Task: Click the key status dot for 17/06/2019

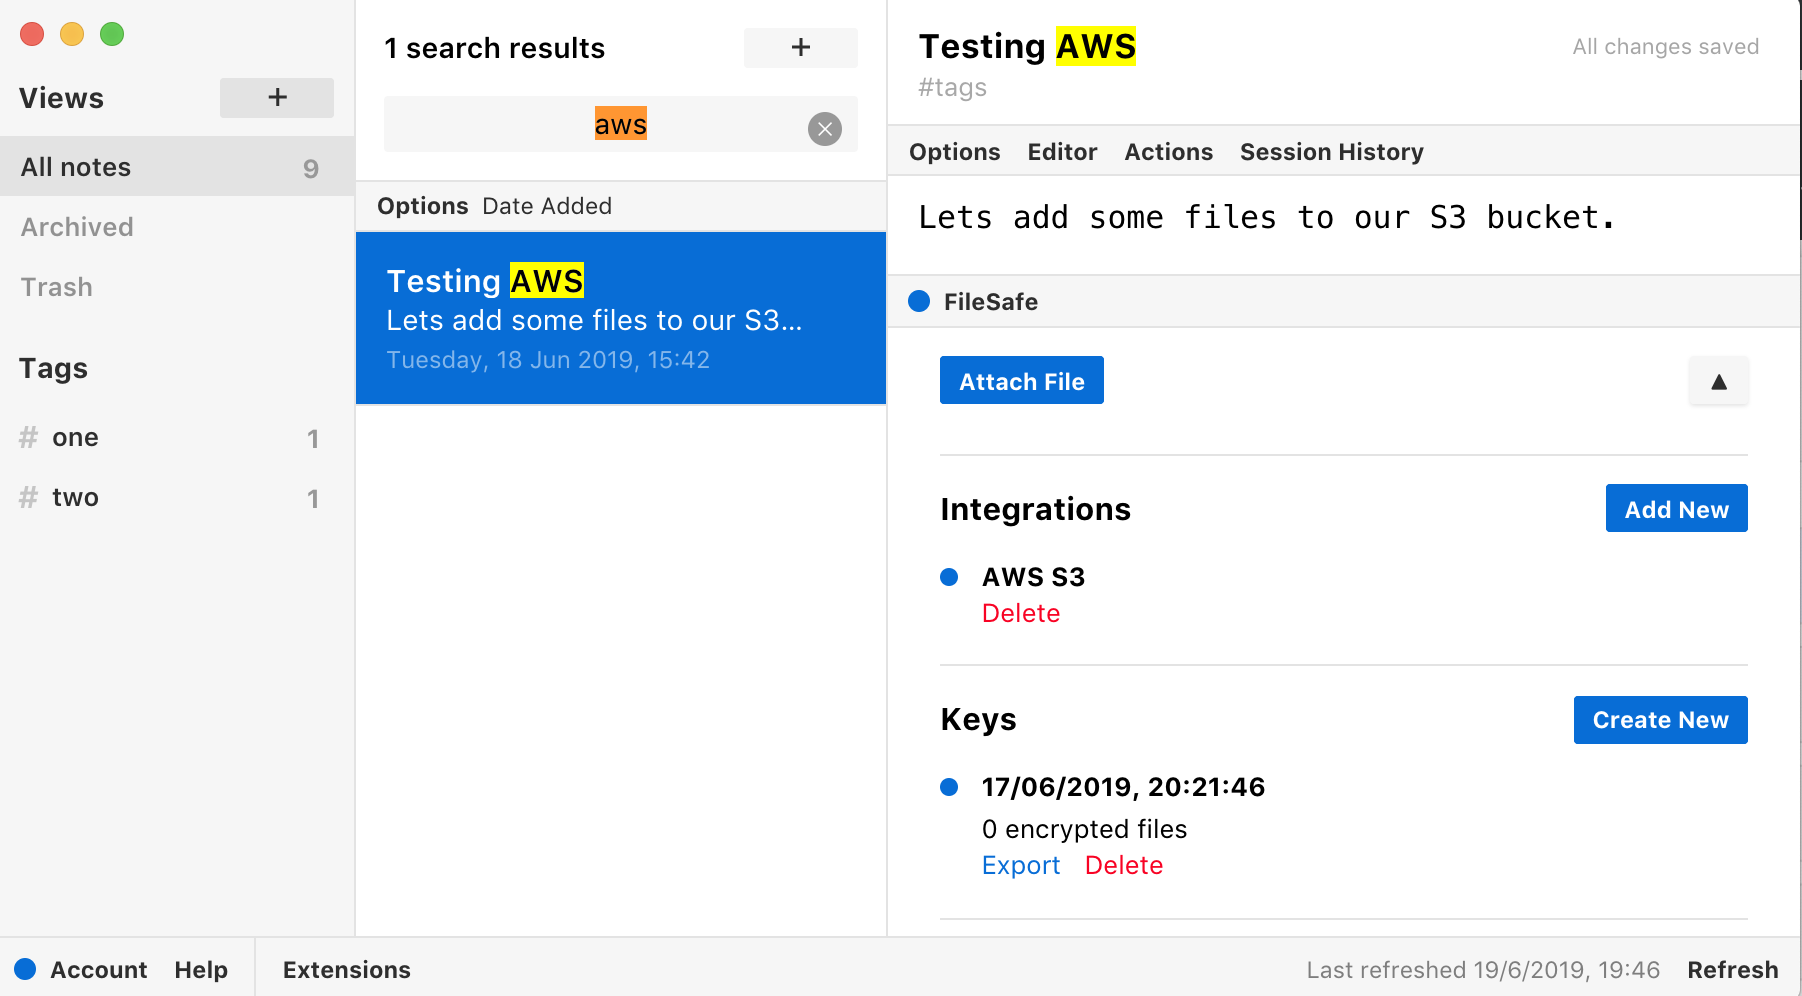Action: pos(950,787)
